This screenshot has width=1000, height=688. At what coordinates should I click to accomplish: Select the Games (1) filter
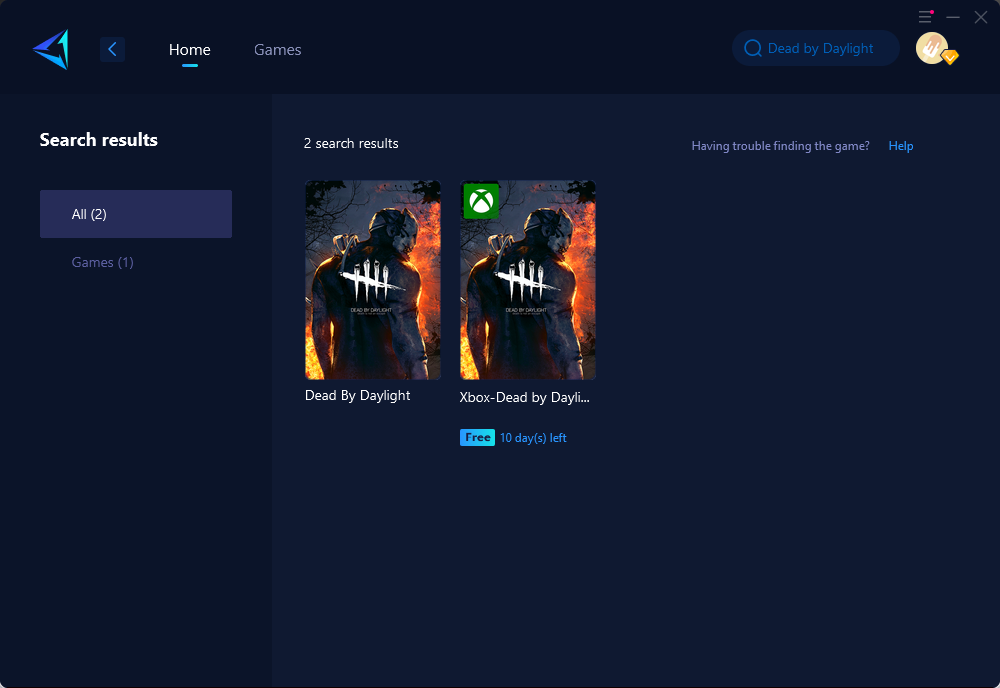(x=103, y=262)
